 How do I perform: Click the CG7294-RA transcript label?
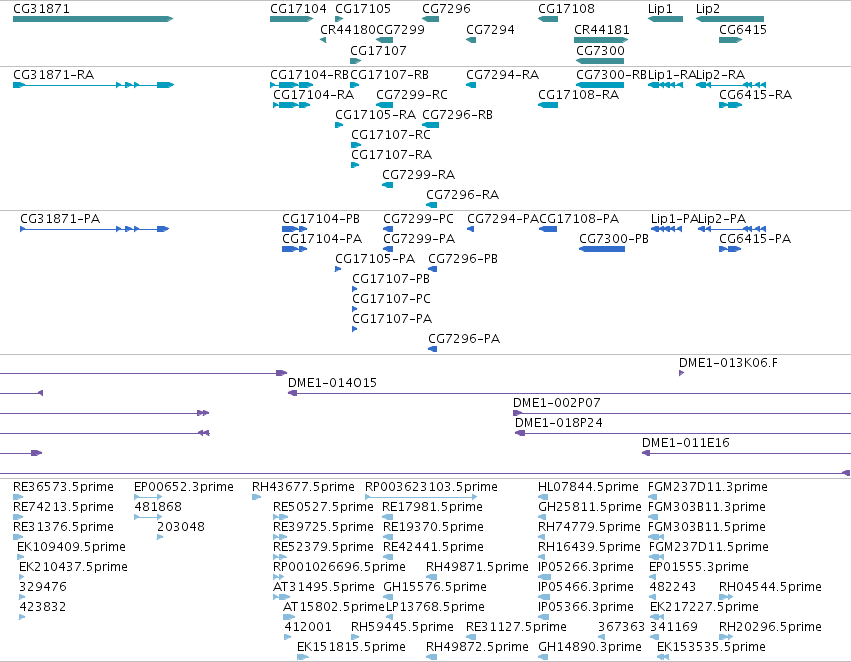[x=503, y=74]
